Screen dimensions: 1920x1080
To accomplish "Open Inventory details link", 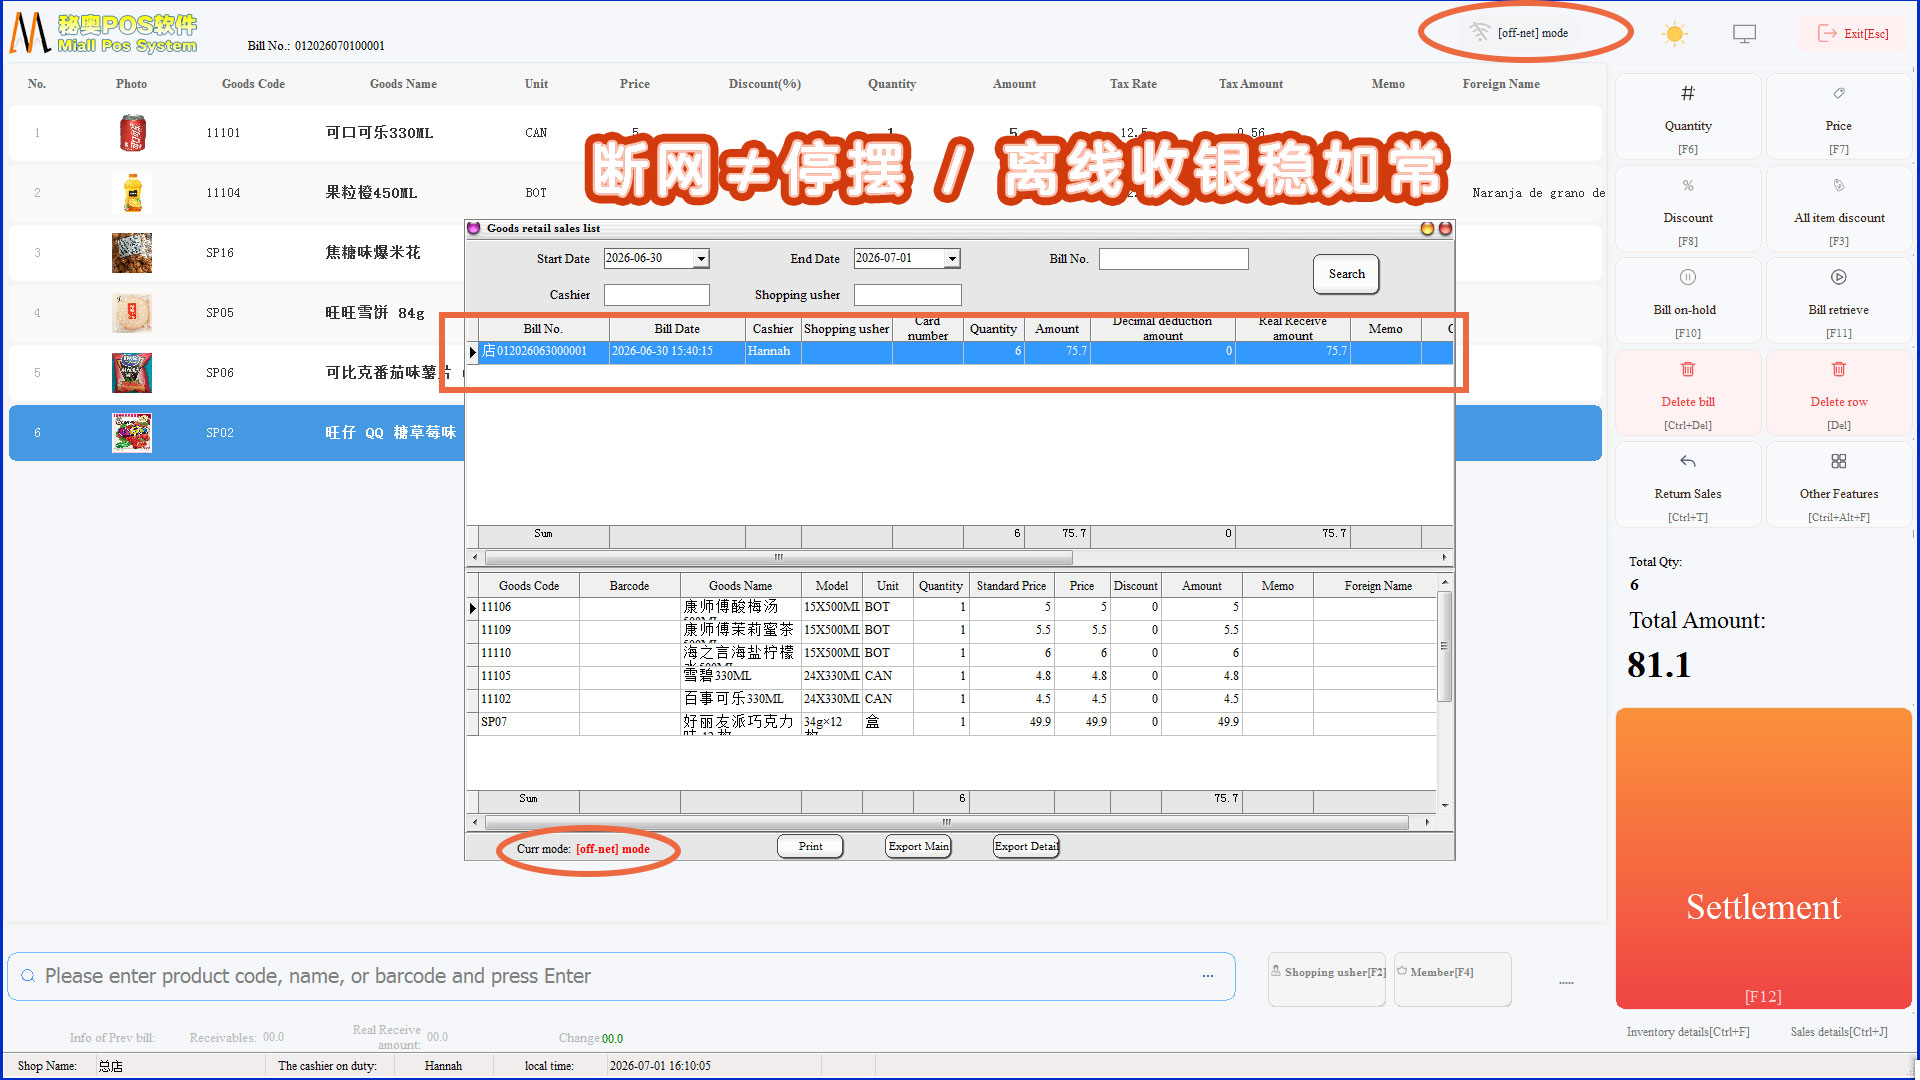I will tap(1688, 1032).
